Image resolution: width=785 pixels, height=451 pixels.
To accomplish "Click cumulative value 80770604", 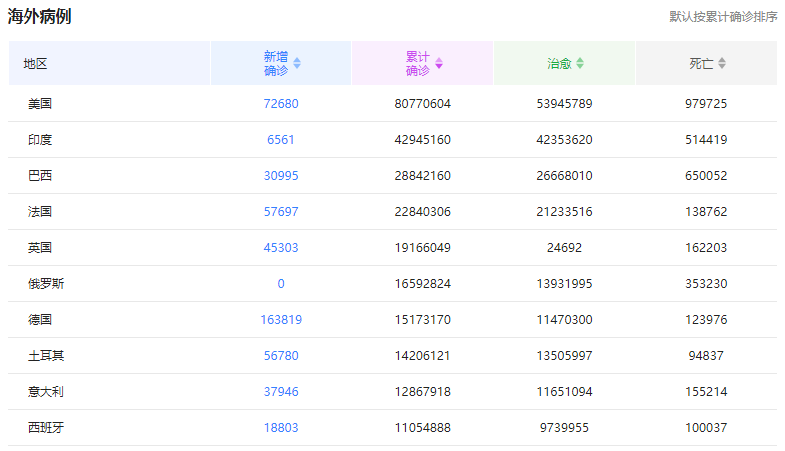I will pyautogui.click(x=423, y=104).
